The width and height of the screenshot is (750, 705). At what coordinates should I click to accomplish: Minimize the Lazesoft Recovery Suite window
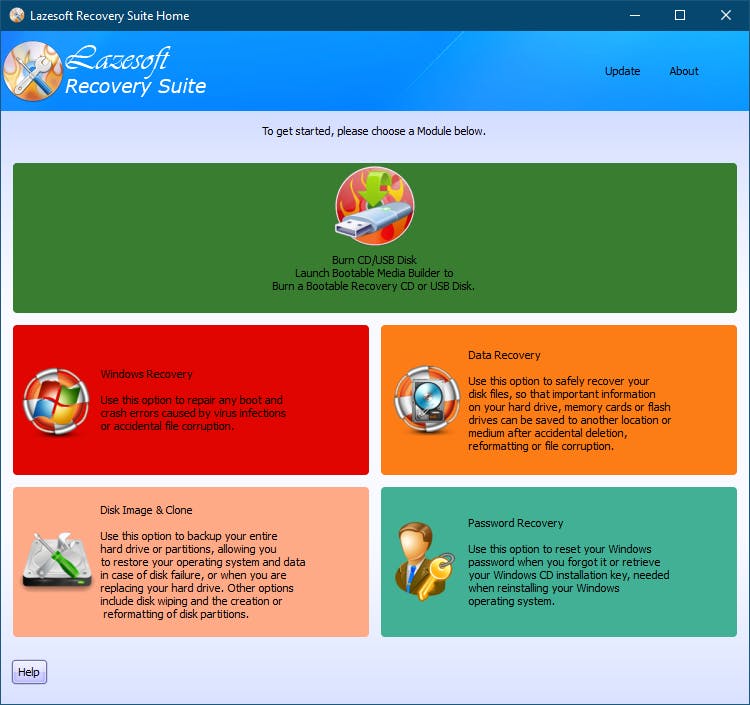pyautogui.click(x=635, y=15)
